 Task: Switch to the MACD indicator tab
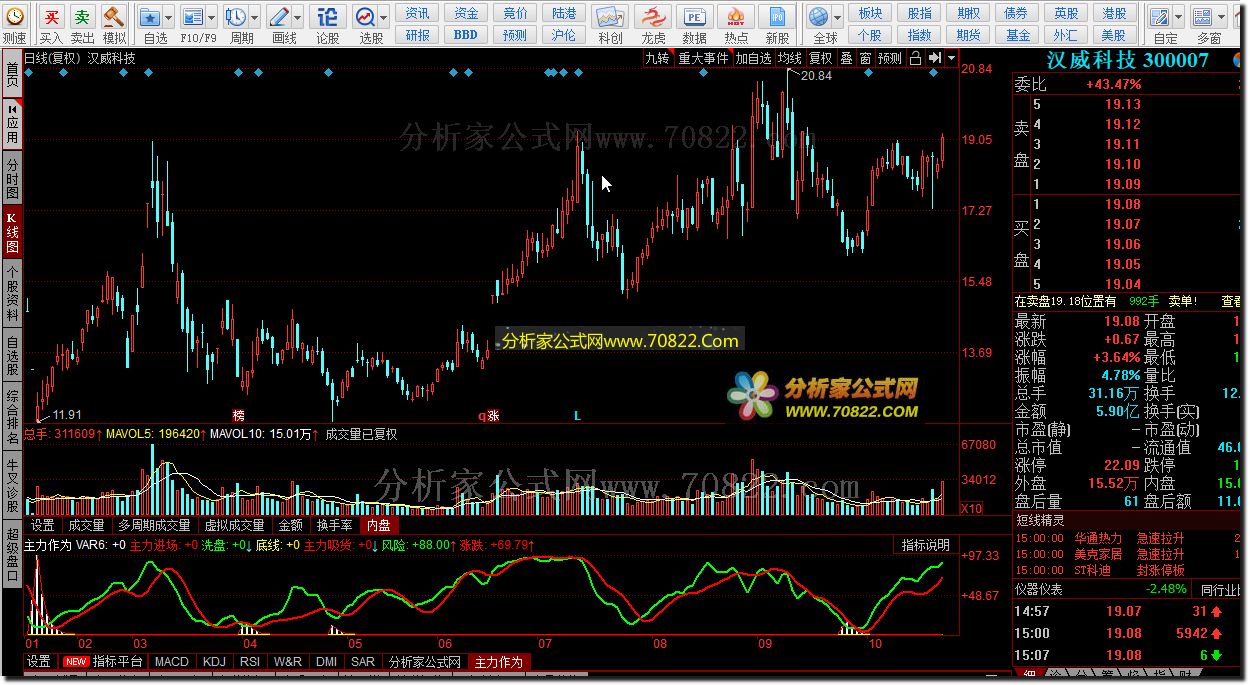172,661
